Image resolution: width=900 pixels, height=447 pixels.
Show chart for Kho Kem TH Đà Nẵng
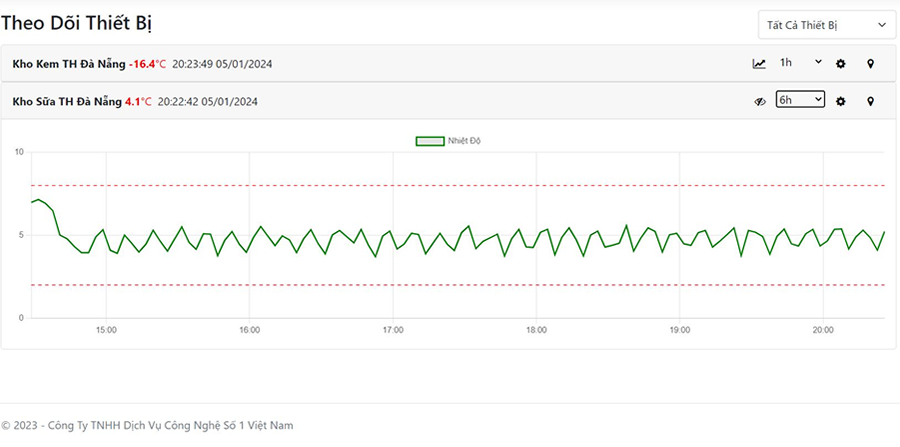click(x=759, y=64)
